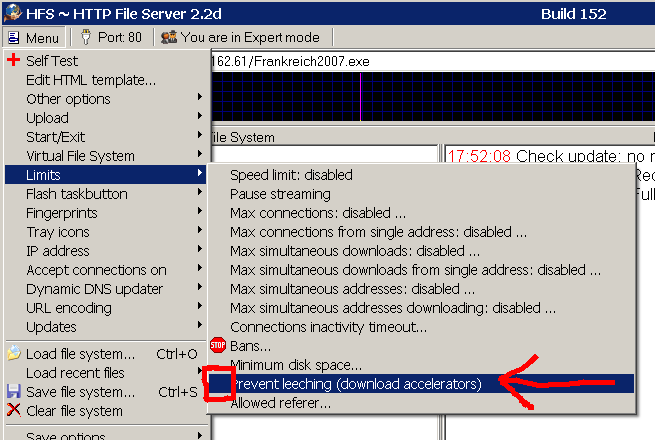Viewport: 655px width, 440px height.
Task: Expand the Virtual File System submenu arrow
Action: [200, 154]
